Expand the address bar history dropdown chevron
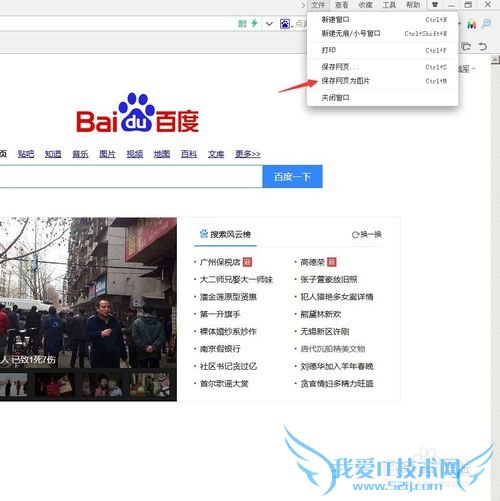This screenshot has height=501, width=500. tap(269, 24)
